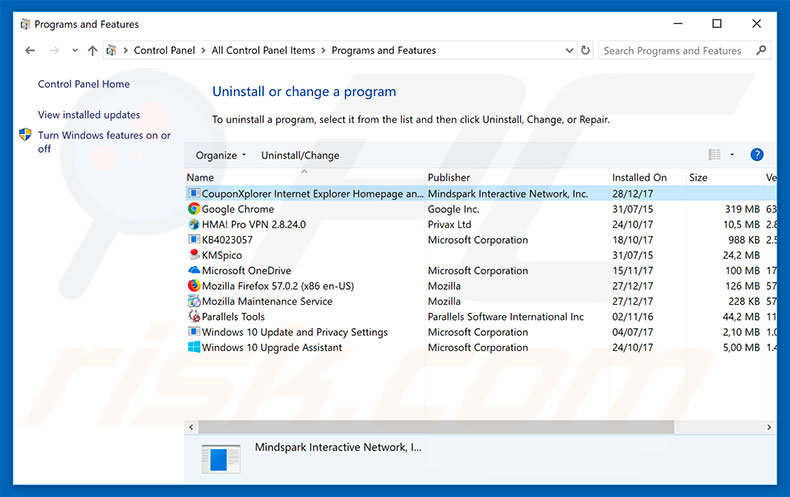This screenshot has width=790, height=497.
Task: Click the search magnifier icon
Action: pos(761,50)
